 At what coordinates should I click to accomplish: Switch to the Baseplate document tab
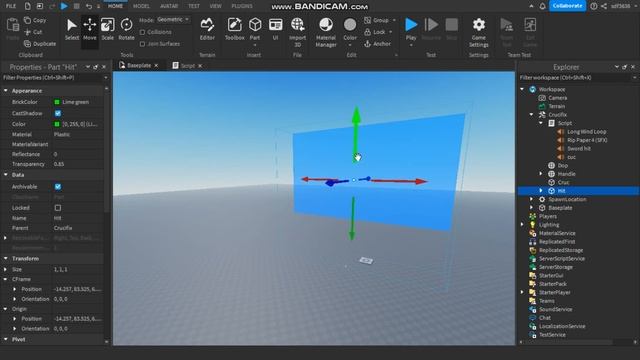click(139, 65)
